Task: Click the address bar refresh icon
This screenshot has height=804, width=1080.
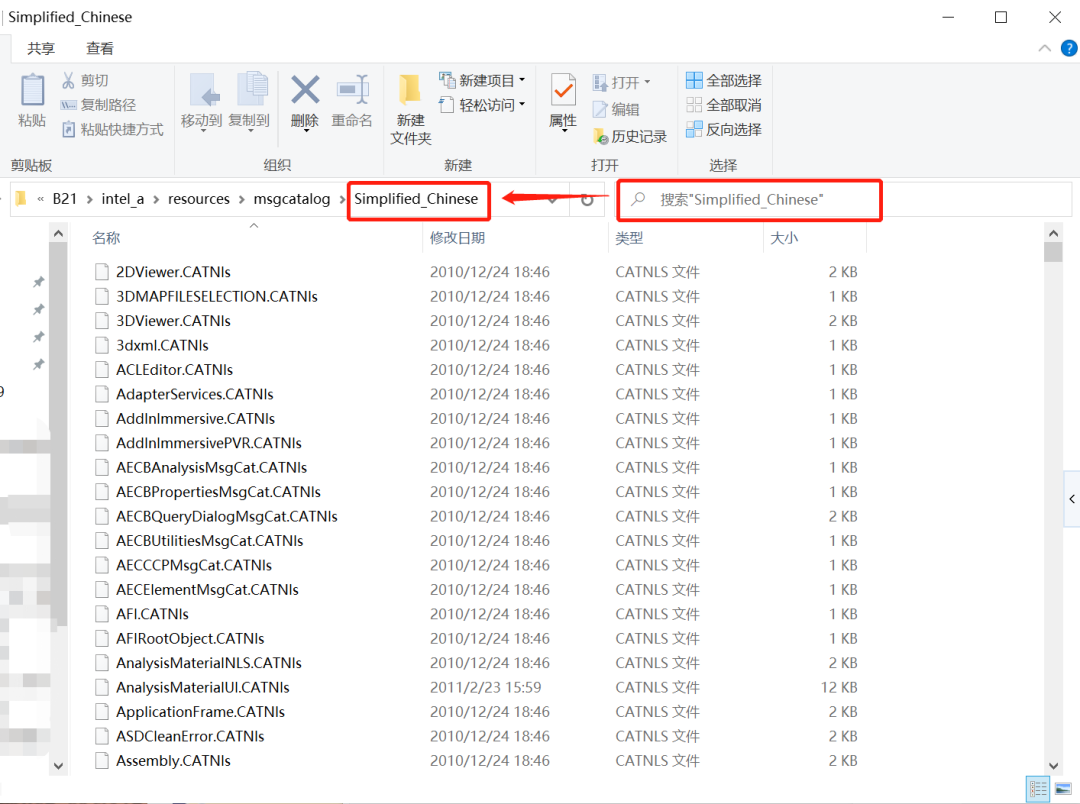Action: point(587,199)
